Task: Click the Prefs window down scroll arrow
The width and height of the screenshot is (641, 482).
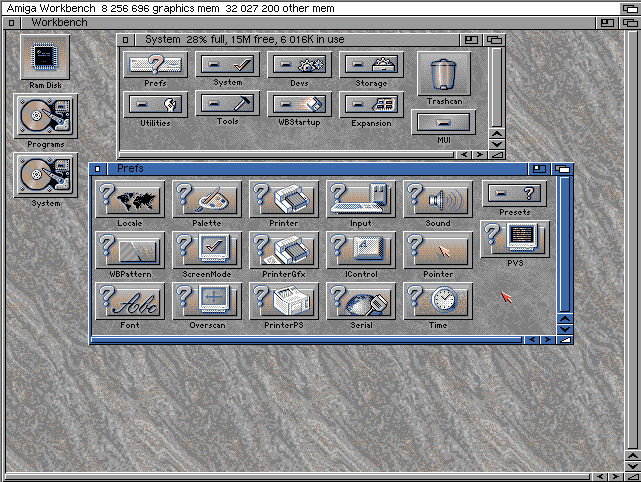Action: point(565,329)
